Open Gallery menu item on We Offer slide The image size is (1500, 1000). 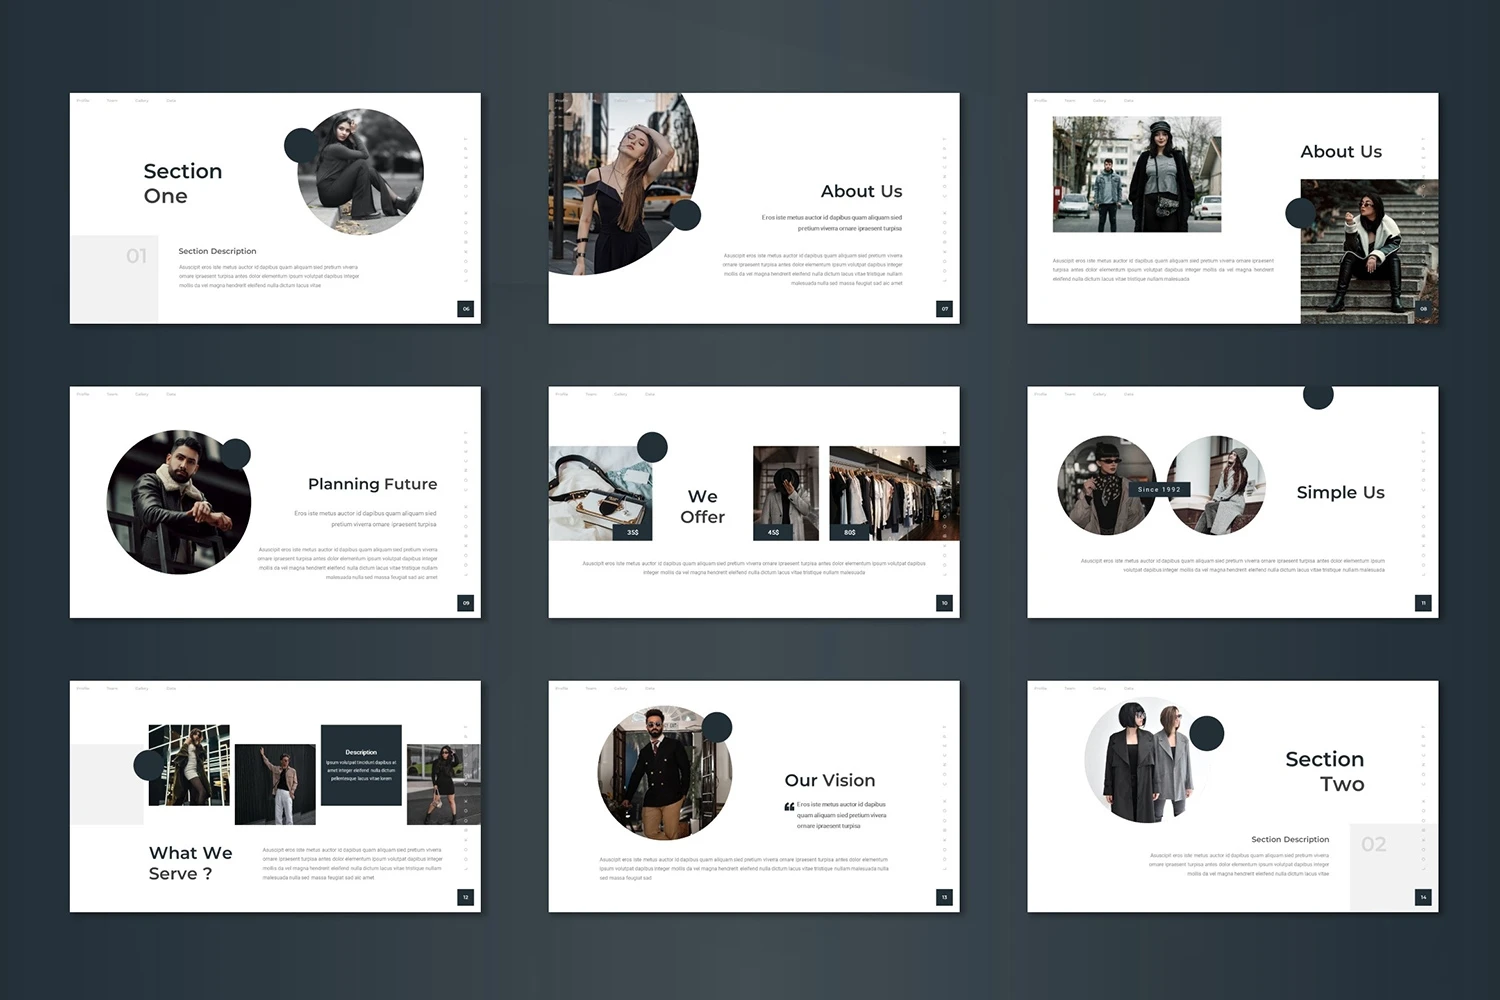(620, 394)
